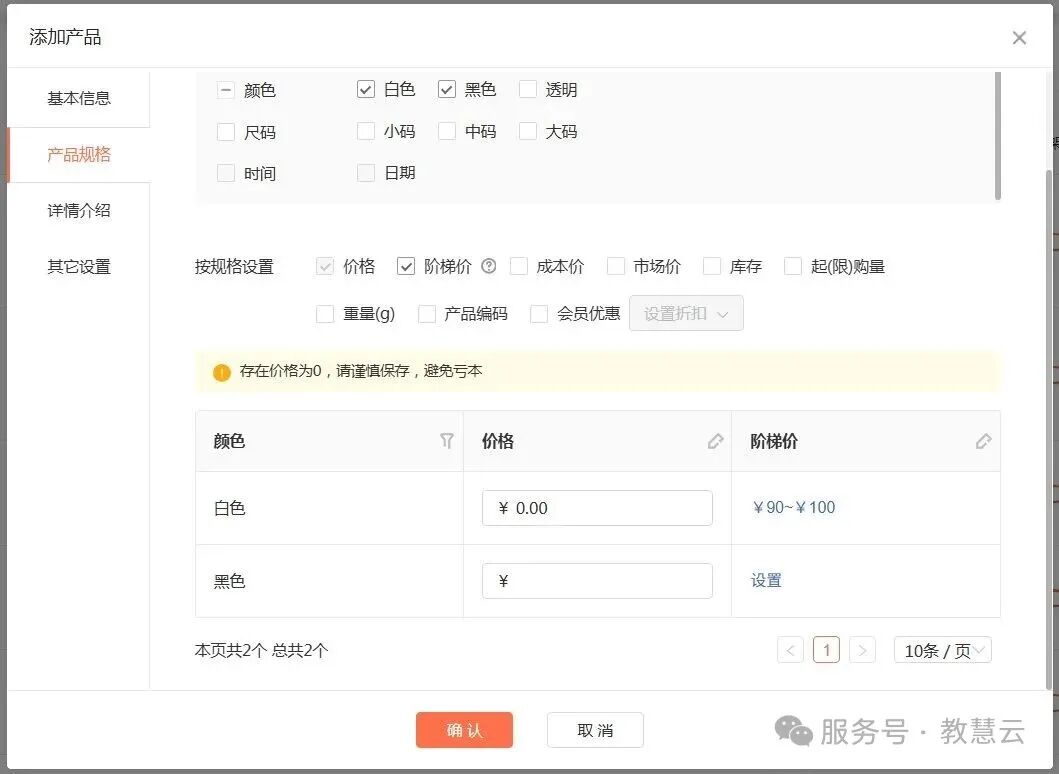The height and width of the screenshot is (774, 1059).
Task: Enable the 尺码 specification checkbox
Action: point(226,132)
